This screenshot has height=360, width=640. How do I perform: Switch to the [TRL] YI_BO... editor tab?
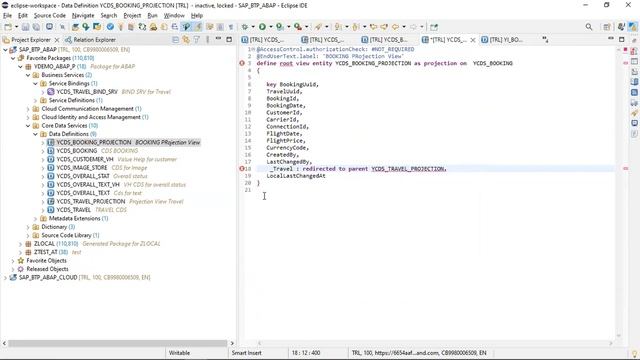502,40
